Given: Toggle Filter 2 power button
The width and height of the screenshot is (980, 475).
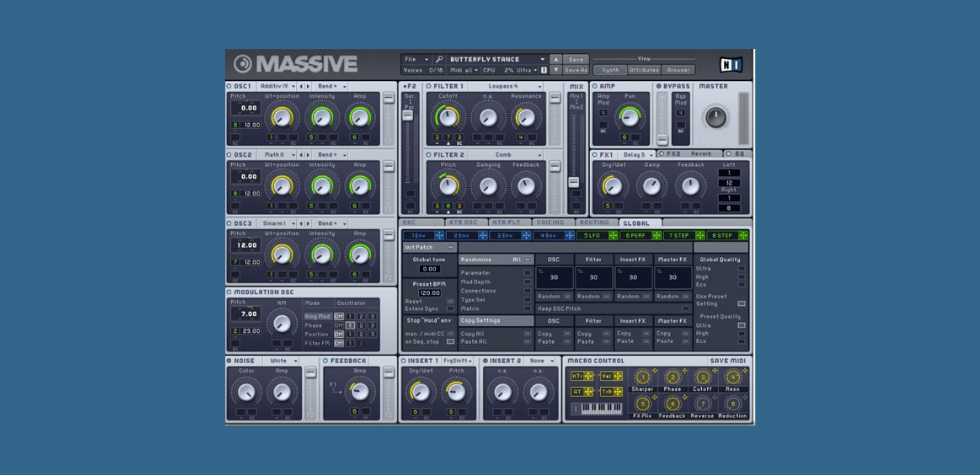Looking at the screenshot, I should pyautogui.click(x=429, y=154).
